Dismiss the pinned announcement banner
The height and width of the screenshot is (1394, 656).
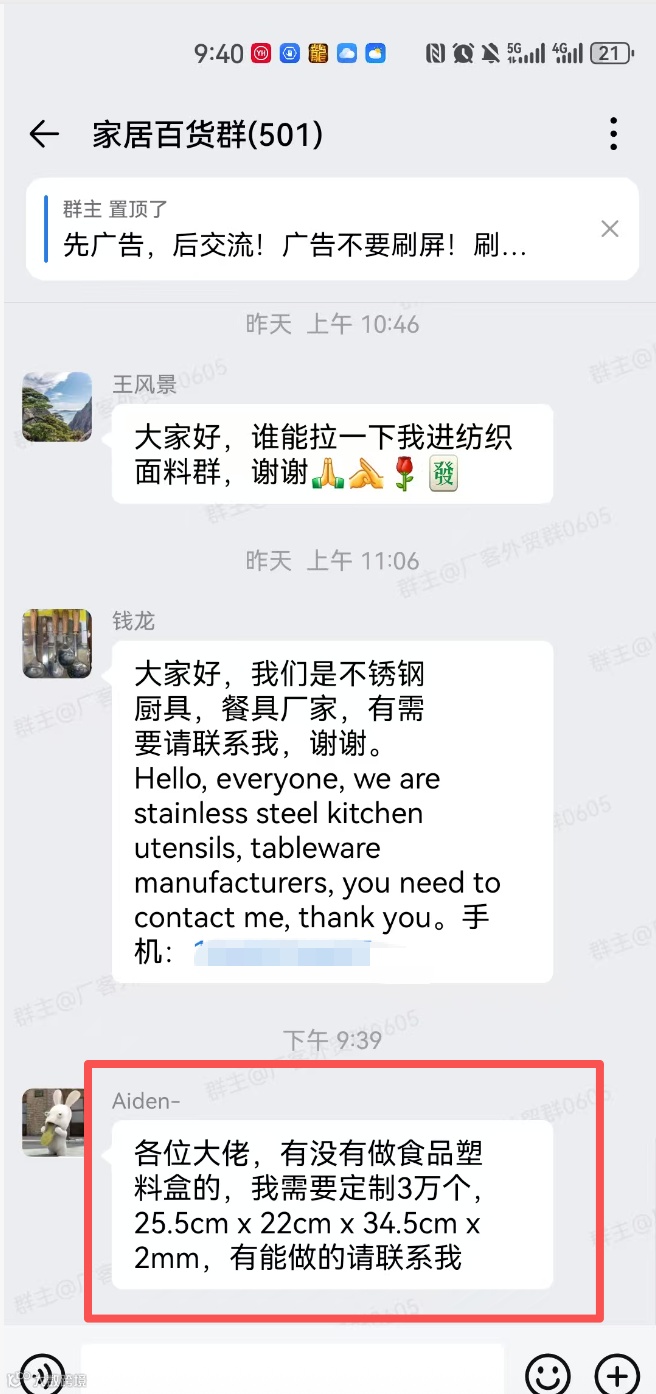point(609,229)
